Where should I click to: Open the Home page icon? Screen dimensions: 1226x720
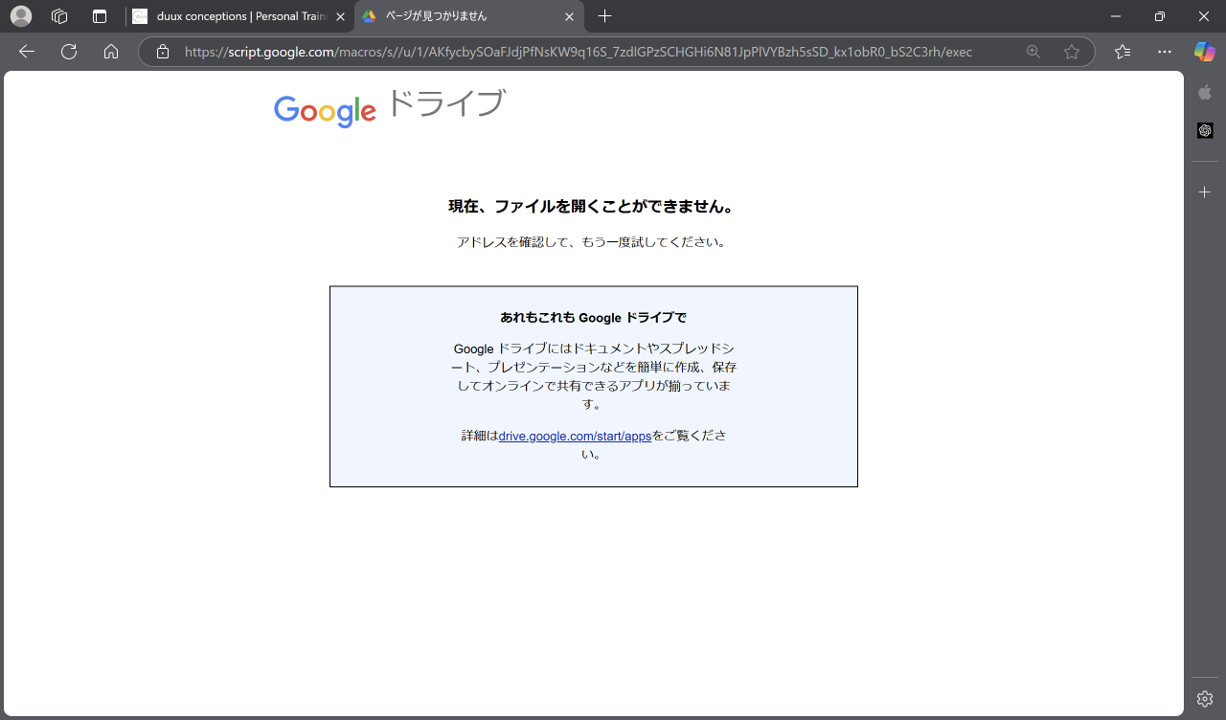111,52
